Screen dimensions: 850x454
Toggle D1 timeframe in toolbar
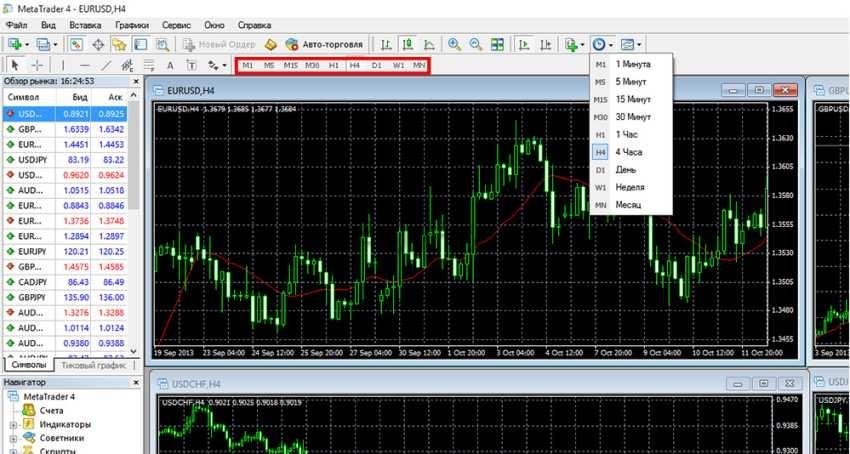pyautogui.click(x=377, y=65)
